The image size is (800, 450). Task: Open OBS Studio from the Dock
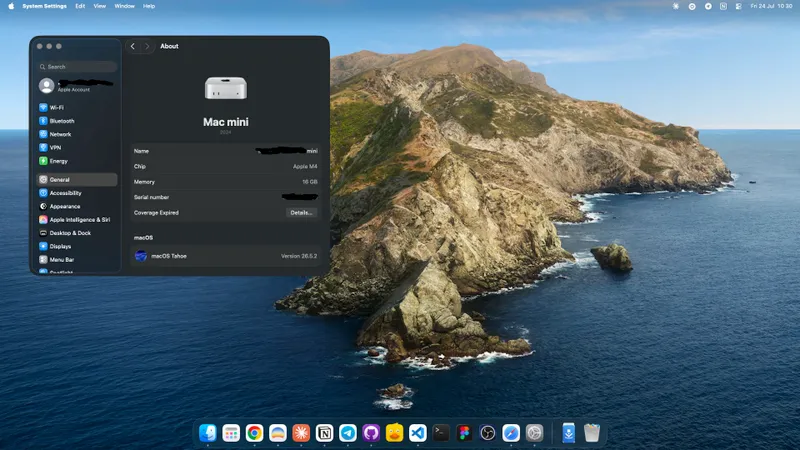(x=488, y=433)
